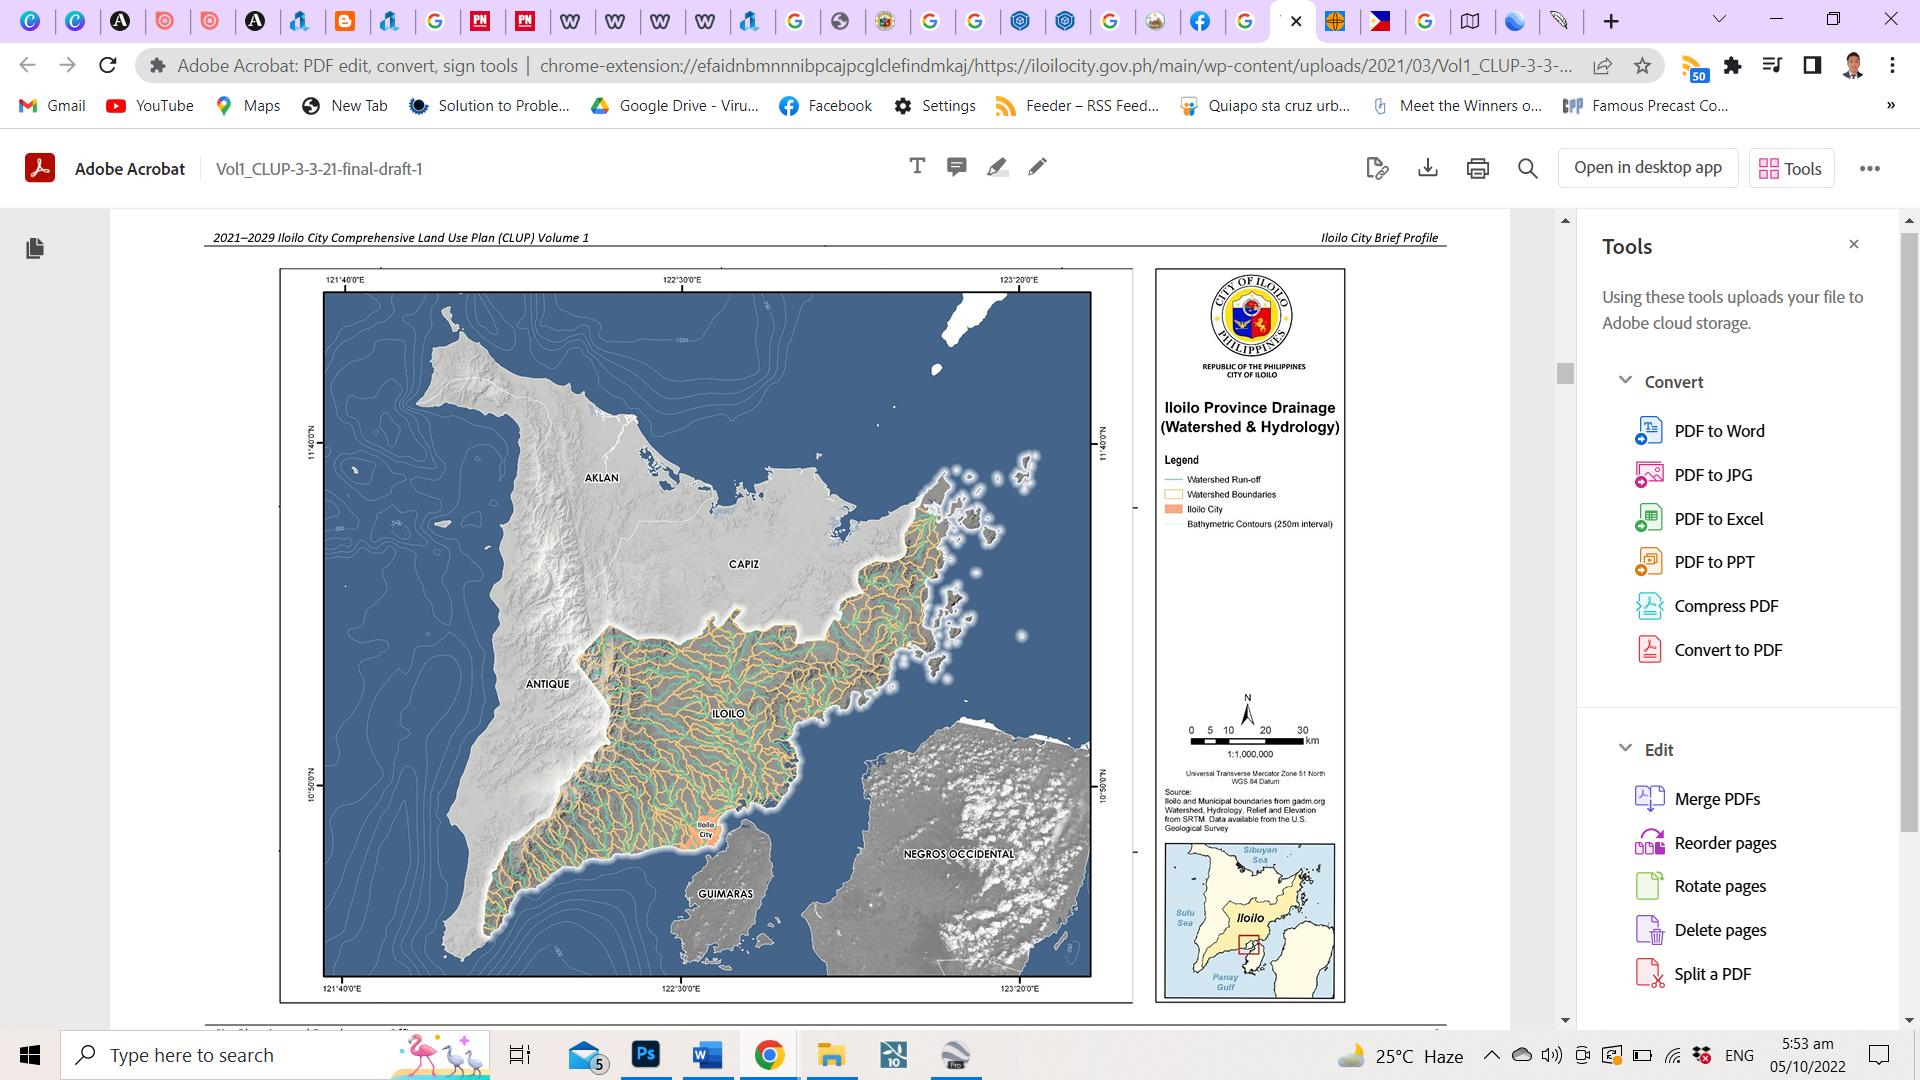Open Photoshop from the taskbar

[x=646, y=1055]
